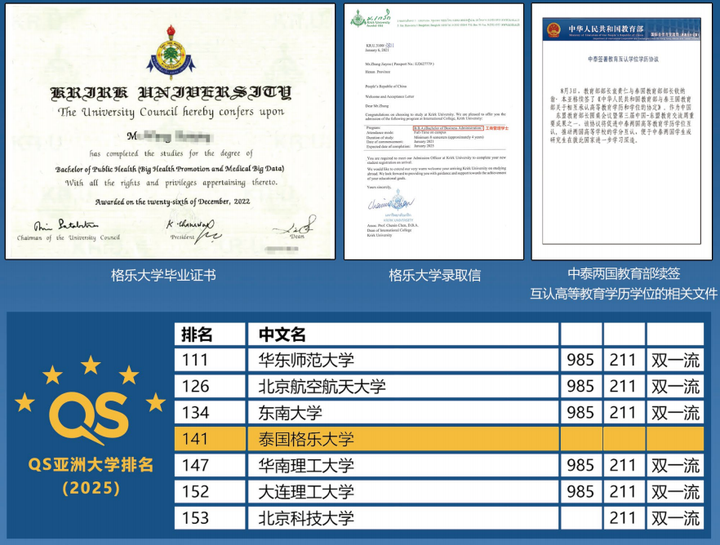Select the 华东师范大学 name cell
Viewport: 720px width, 545px height.
(x=403, y=360)
